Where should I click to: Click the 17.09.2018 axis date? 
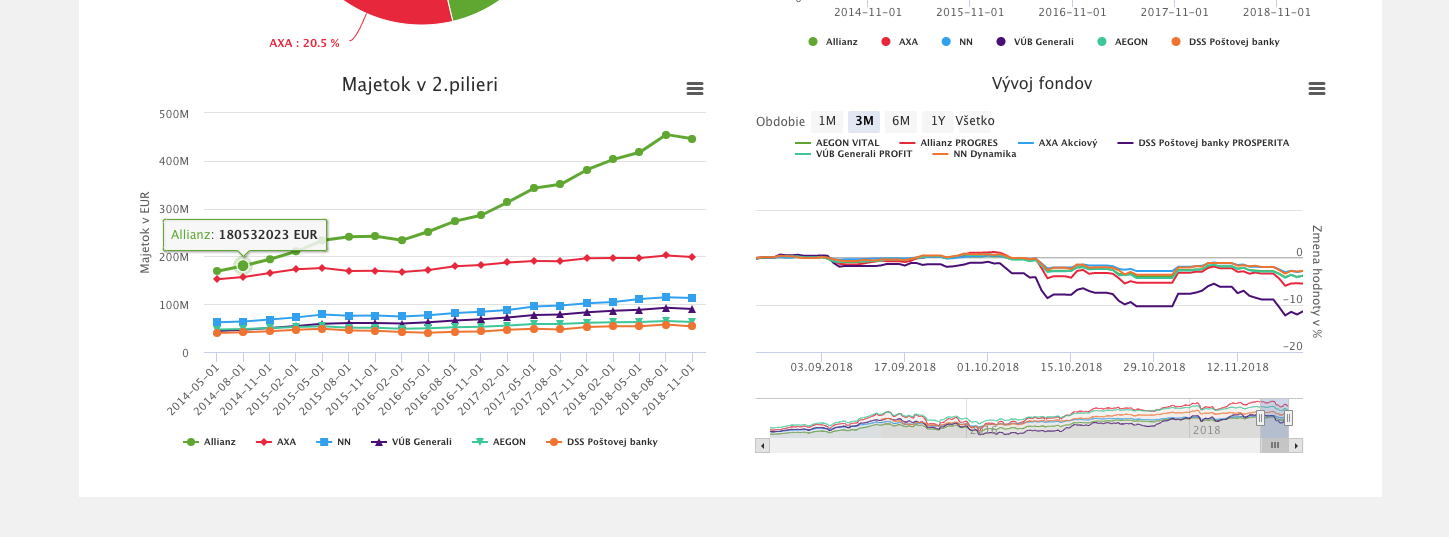tap(905, 367)
